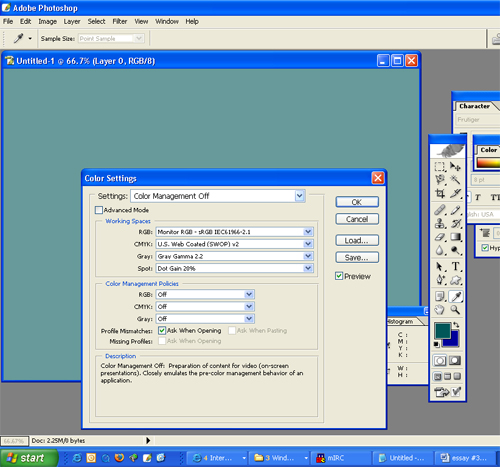
Task: Toggle the Hyphenate checkbox in Paragraph panel
Action: point(485,248)
